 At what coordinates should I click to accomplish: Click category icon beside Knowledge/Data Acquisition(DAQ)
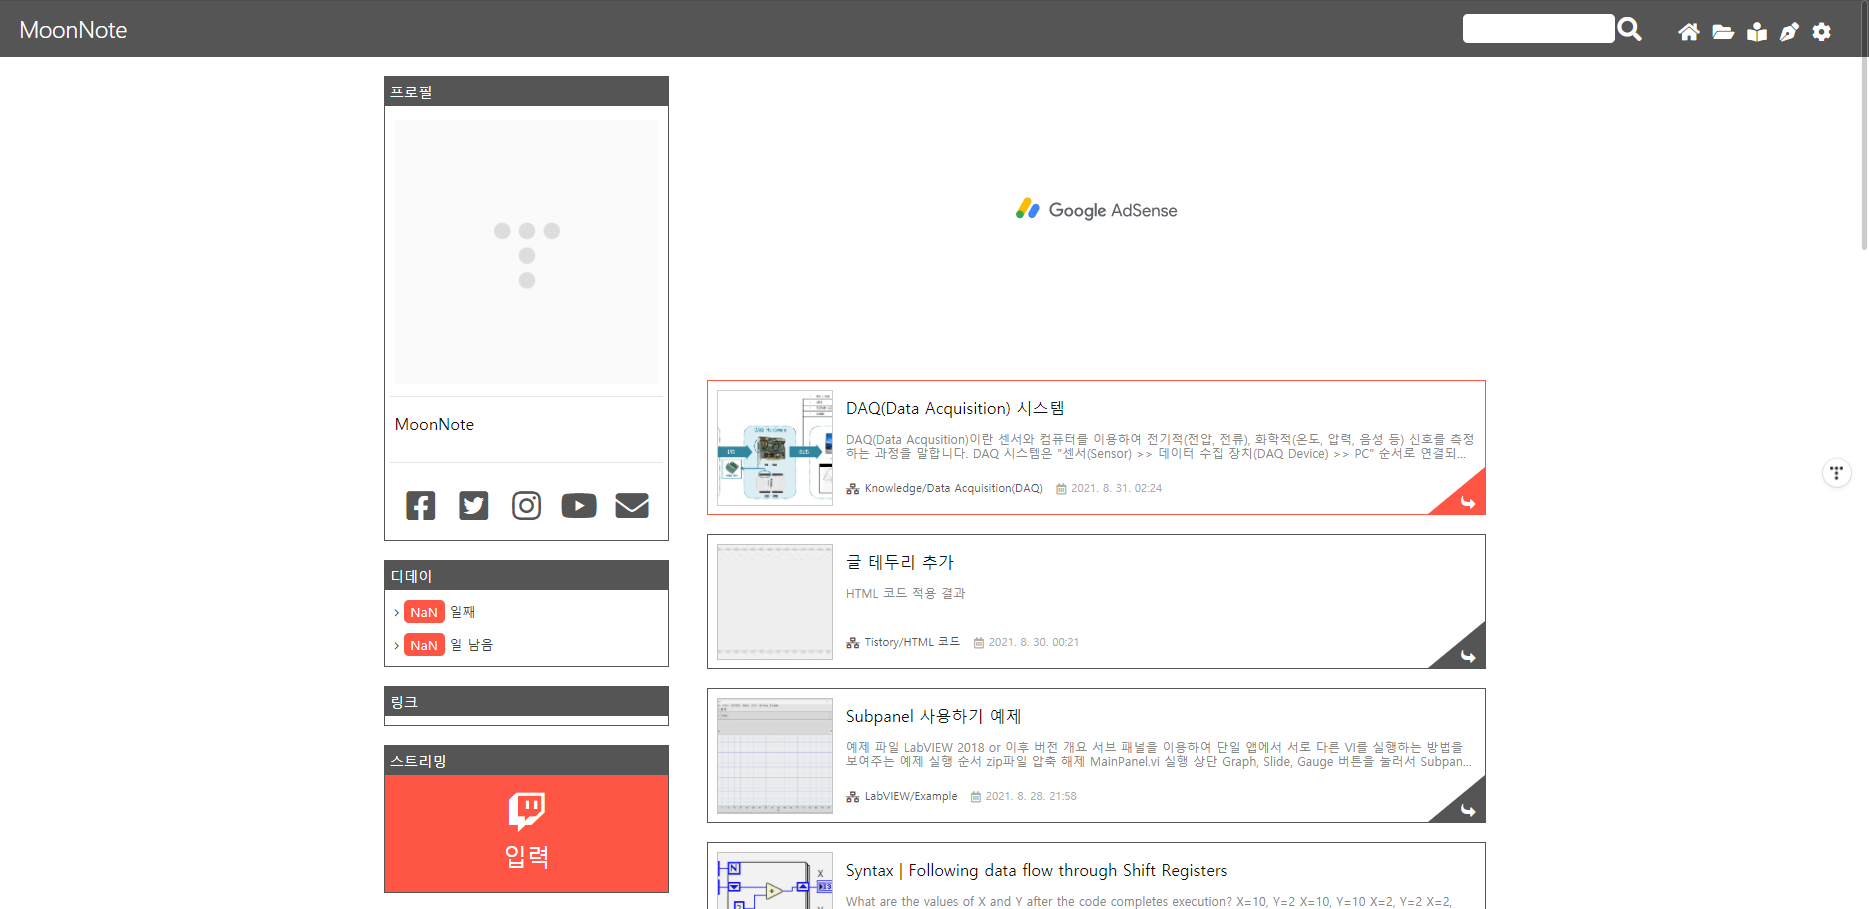tap(853, 489)
